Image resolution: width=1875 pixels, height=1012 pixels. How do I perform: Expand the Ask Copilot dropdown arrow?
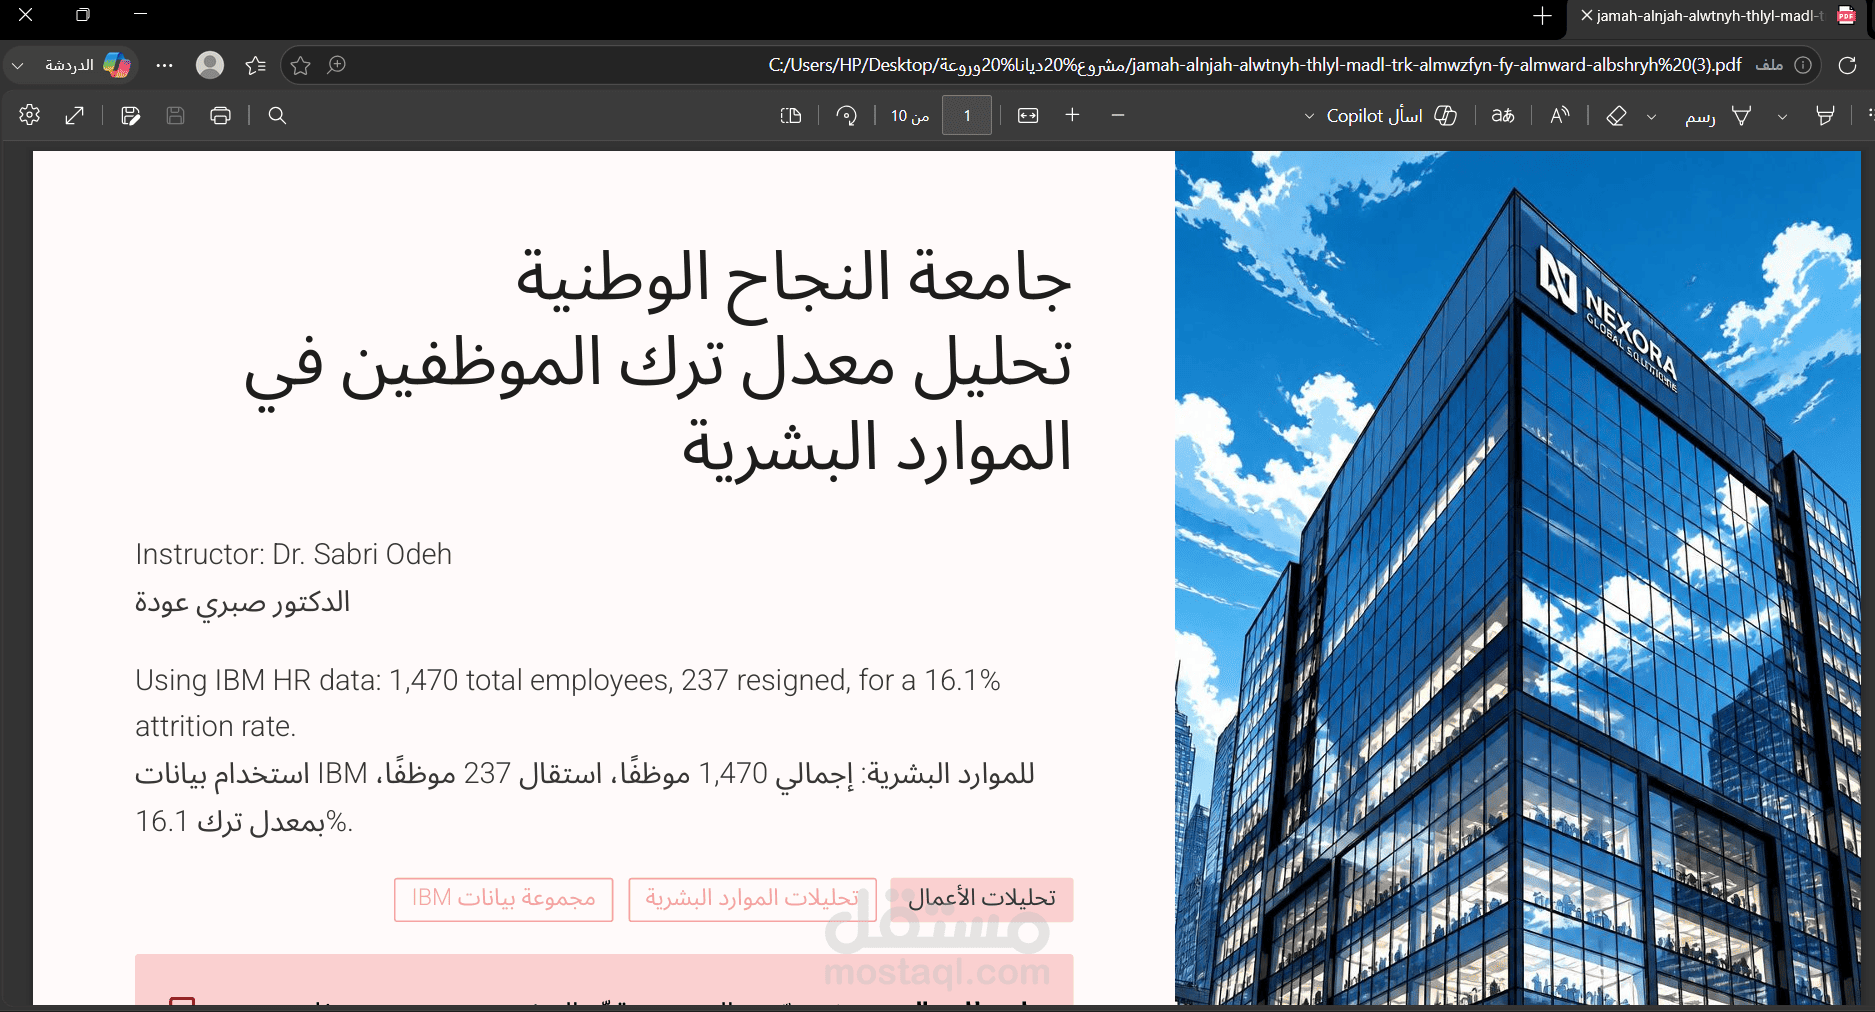(x=1309, y=116)
